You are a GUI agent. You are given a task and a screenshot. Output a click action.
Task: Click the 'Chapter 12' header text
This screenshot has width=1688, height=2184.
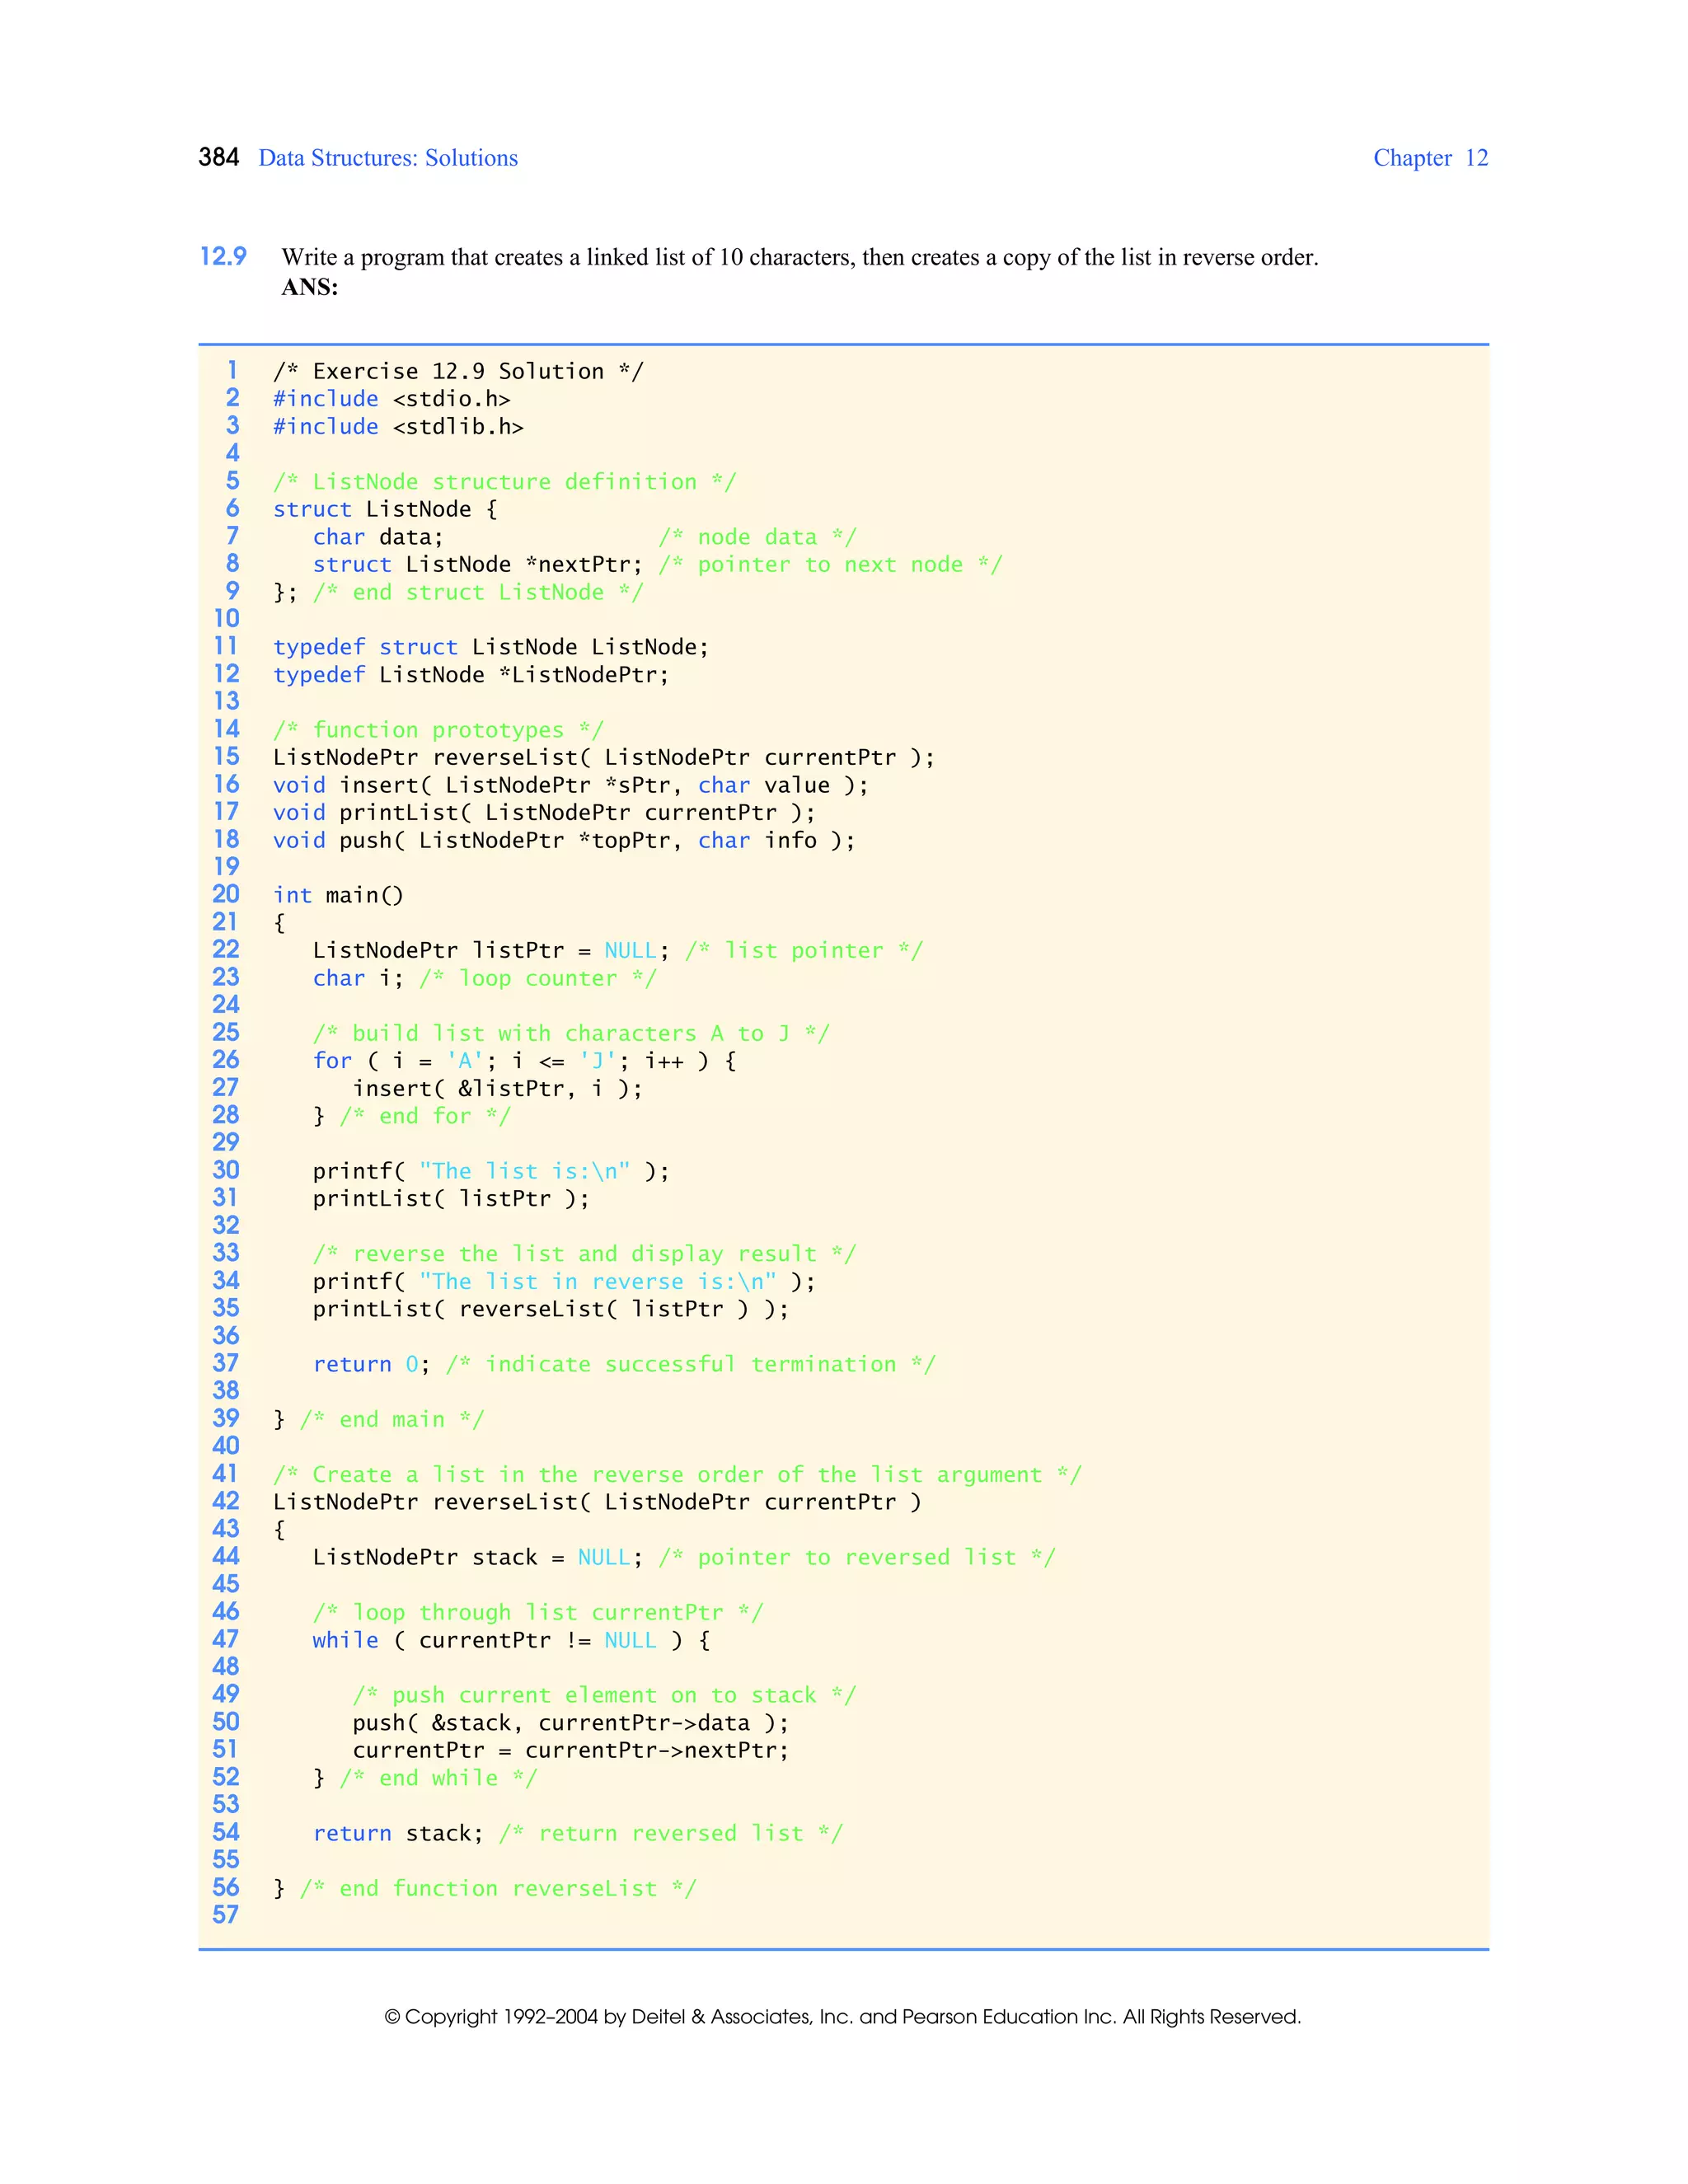(1430, 158)
